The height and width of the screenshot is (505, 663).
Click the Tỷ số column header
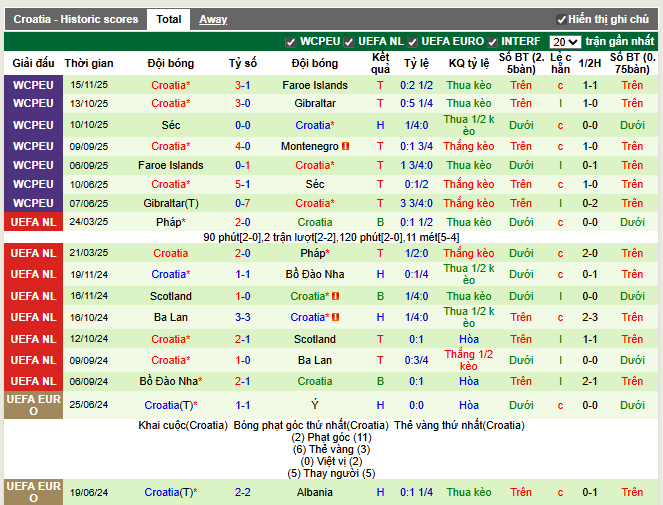point(243,62)
